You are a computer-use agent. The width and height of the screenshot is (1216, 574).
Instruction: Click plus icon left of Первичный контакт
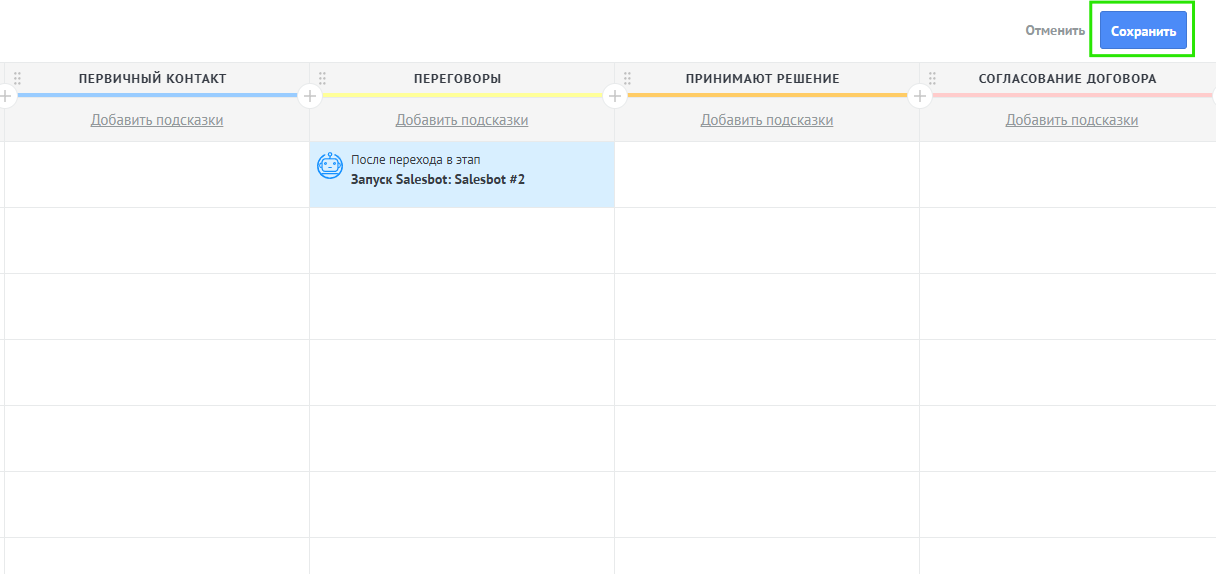(5, 96)
